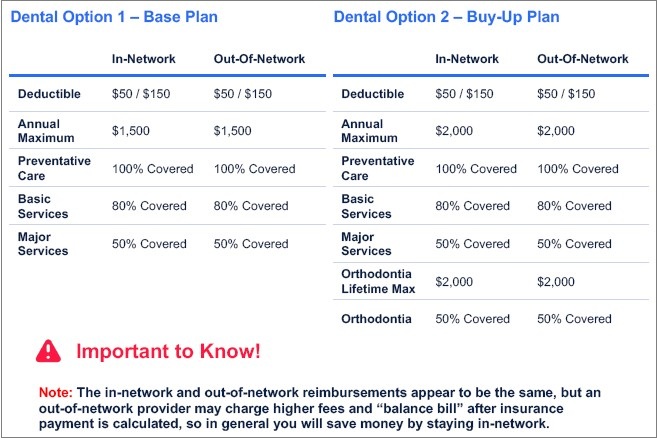Click the Buy-Up Plan Annual Maximum row label

(x=362, y=131)
